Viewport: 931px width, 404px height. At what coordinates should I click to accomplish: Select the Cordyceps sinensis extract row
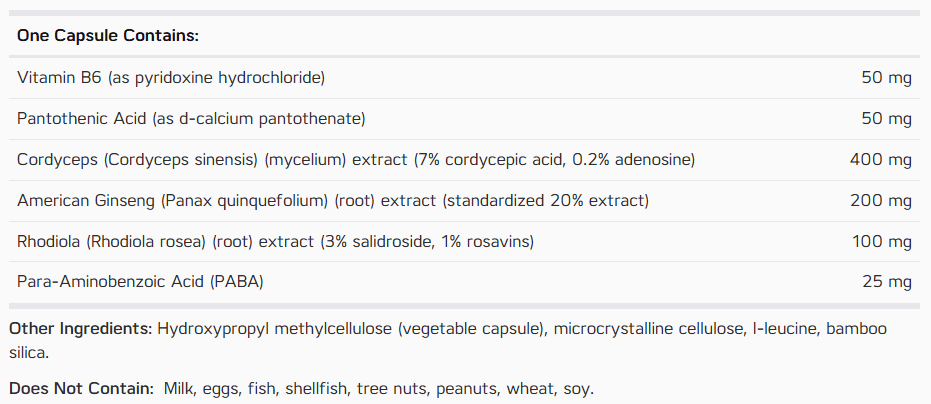point(464,160)
